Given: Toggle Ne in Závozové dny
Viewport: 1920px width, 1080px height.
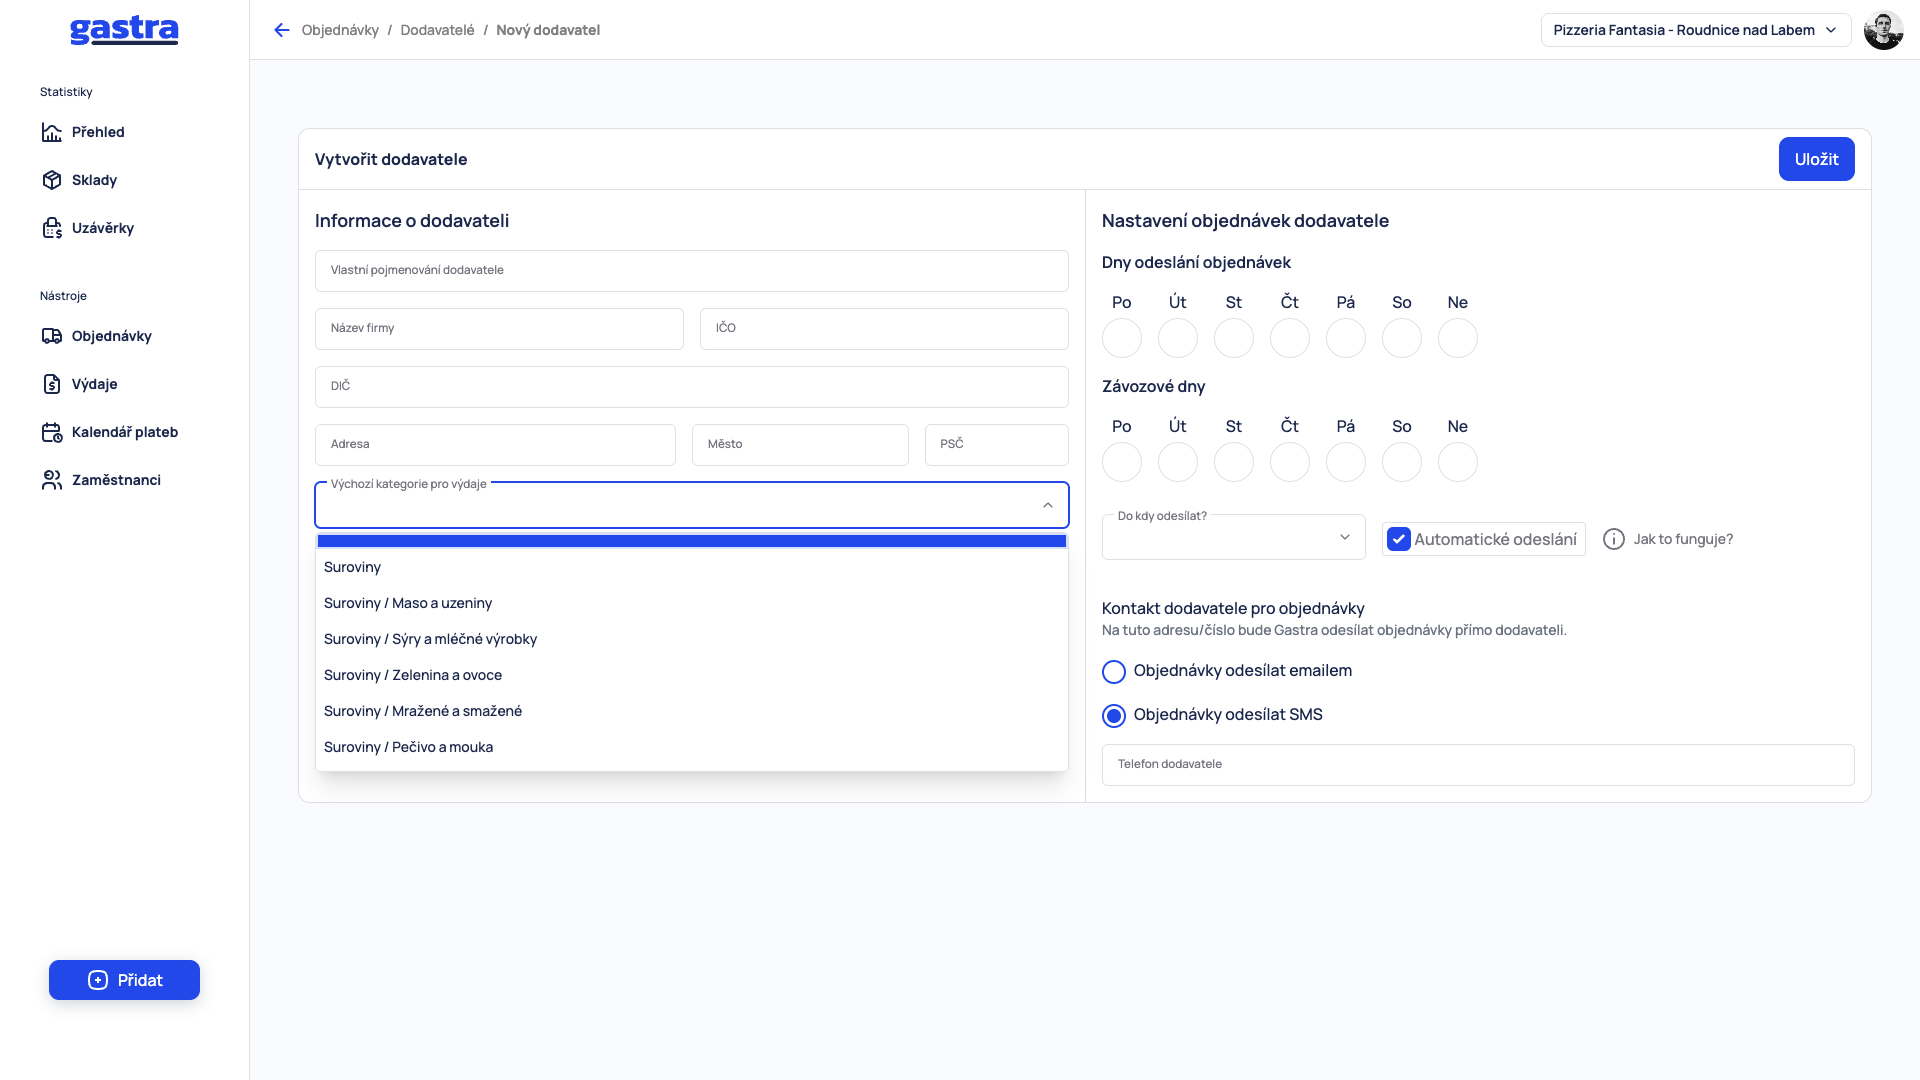Looking at the screenshot, I should click(1458, 462).
